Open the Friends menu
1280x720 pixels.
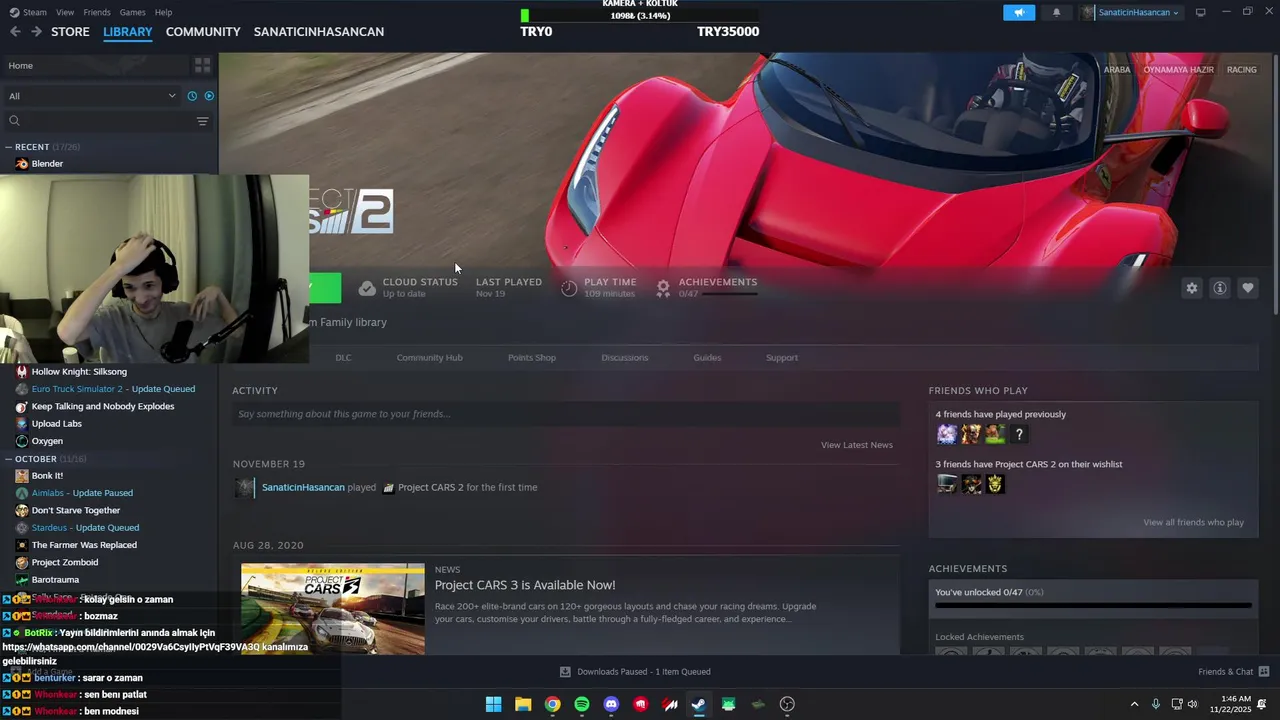click(x=97, y=12)
